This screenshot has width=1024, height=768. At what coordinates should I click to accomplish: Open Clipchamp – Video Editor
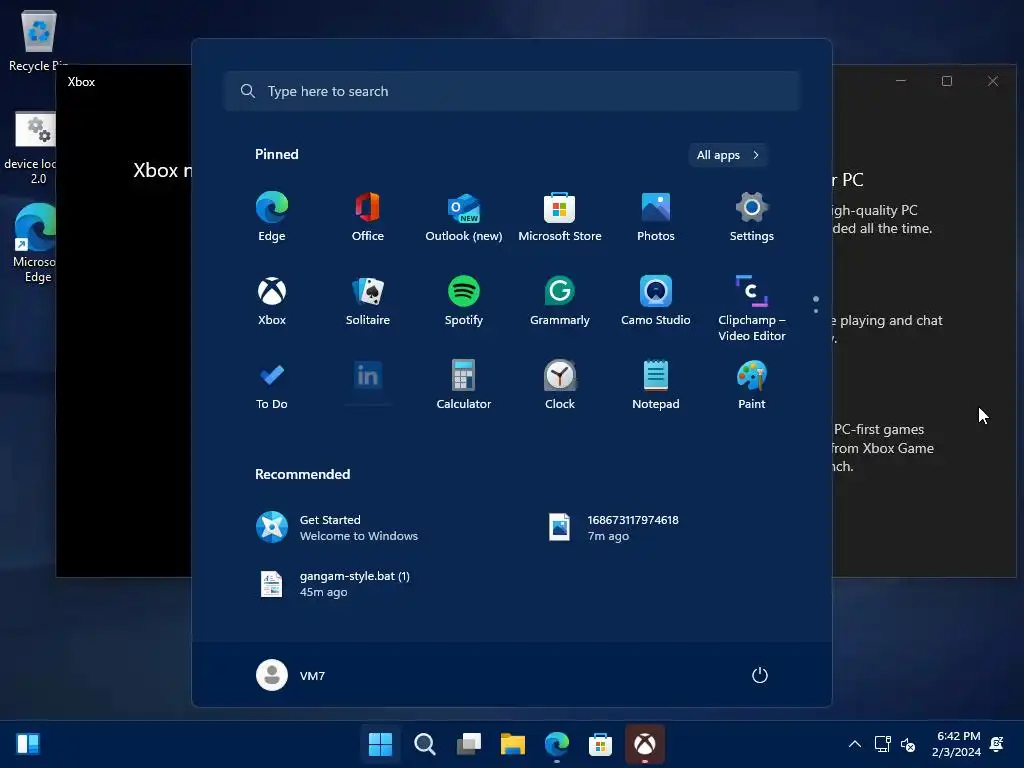click(752, 308)
